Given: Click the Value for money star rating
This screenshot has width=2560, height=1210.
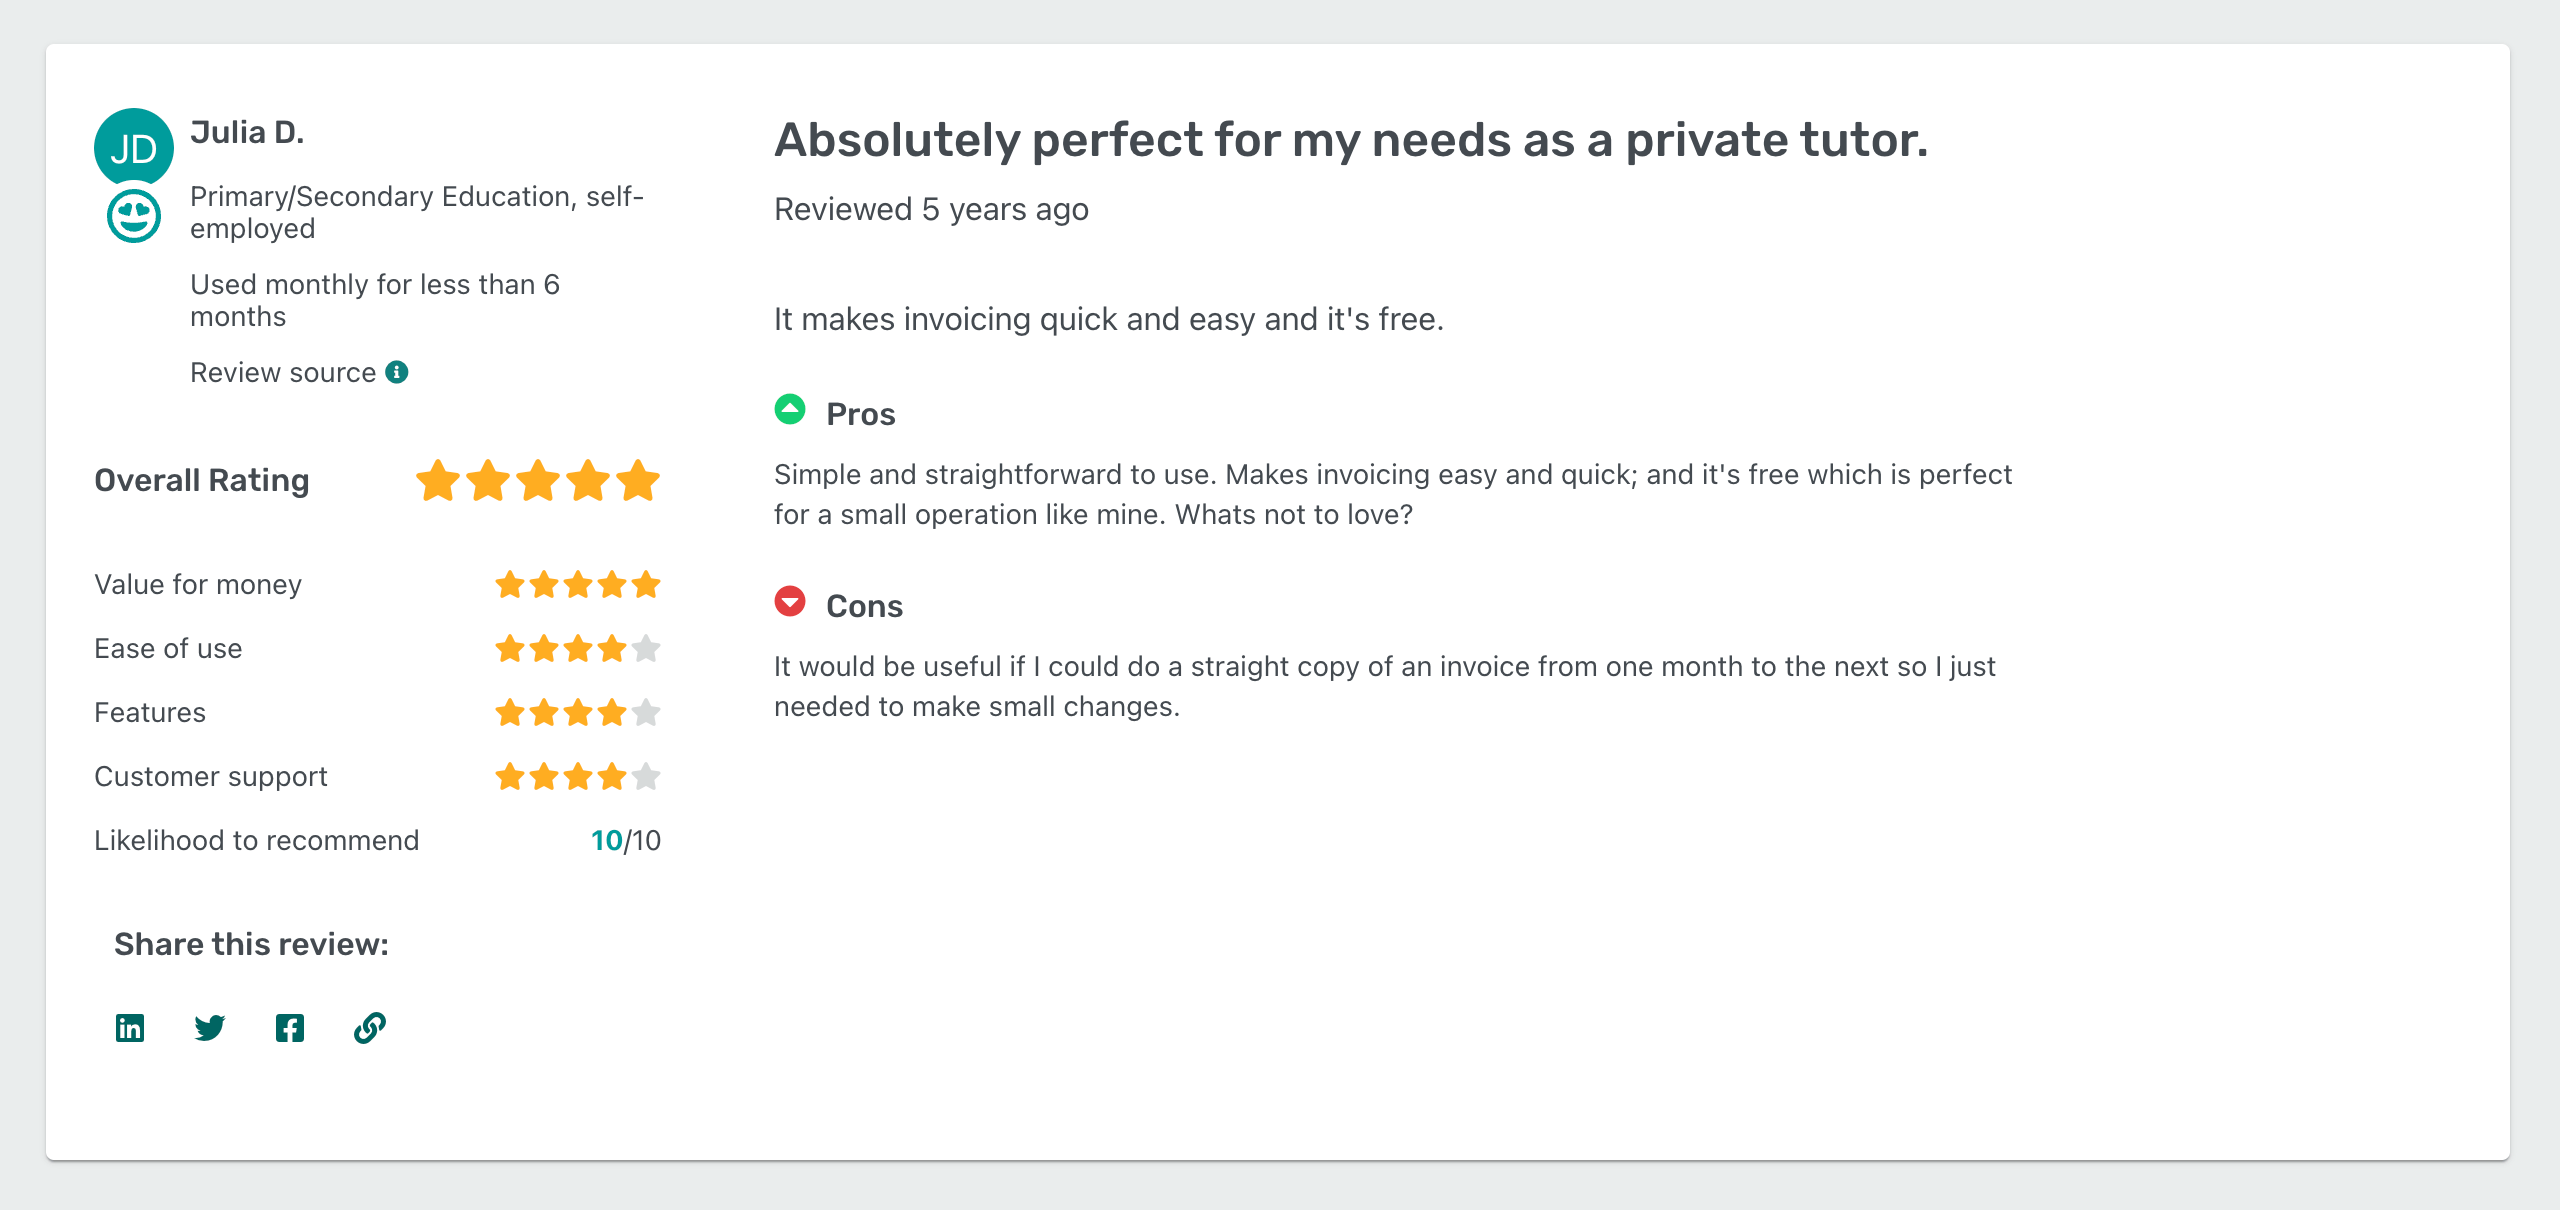Looking at the screenshot, I should pos(578,584).
